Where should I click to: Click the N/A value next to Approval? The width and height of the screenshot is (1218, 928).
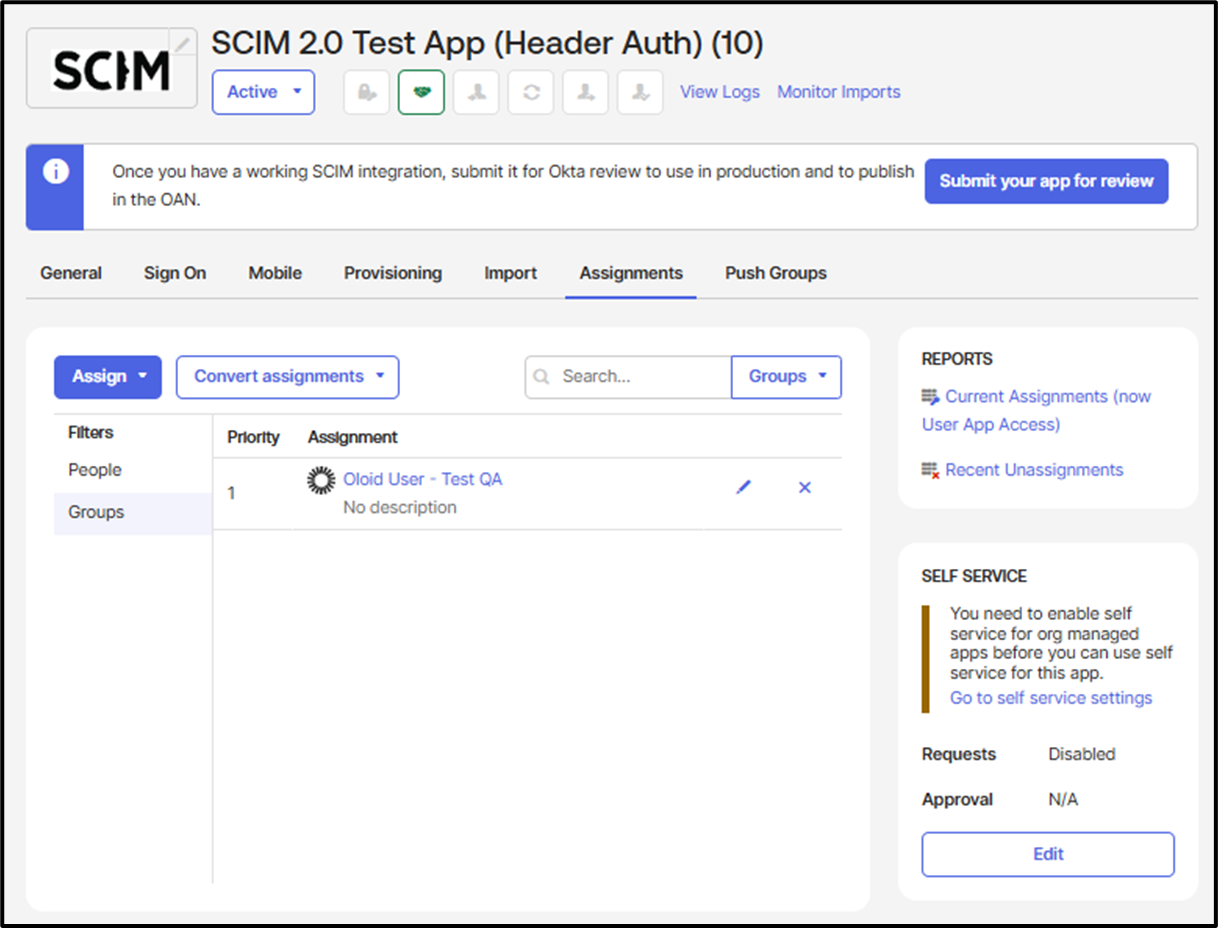(x=1063, y=800)
